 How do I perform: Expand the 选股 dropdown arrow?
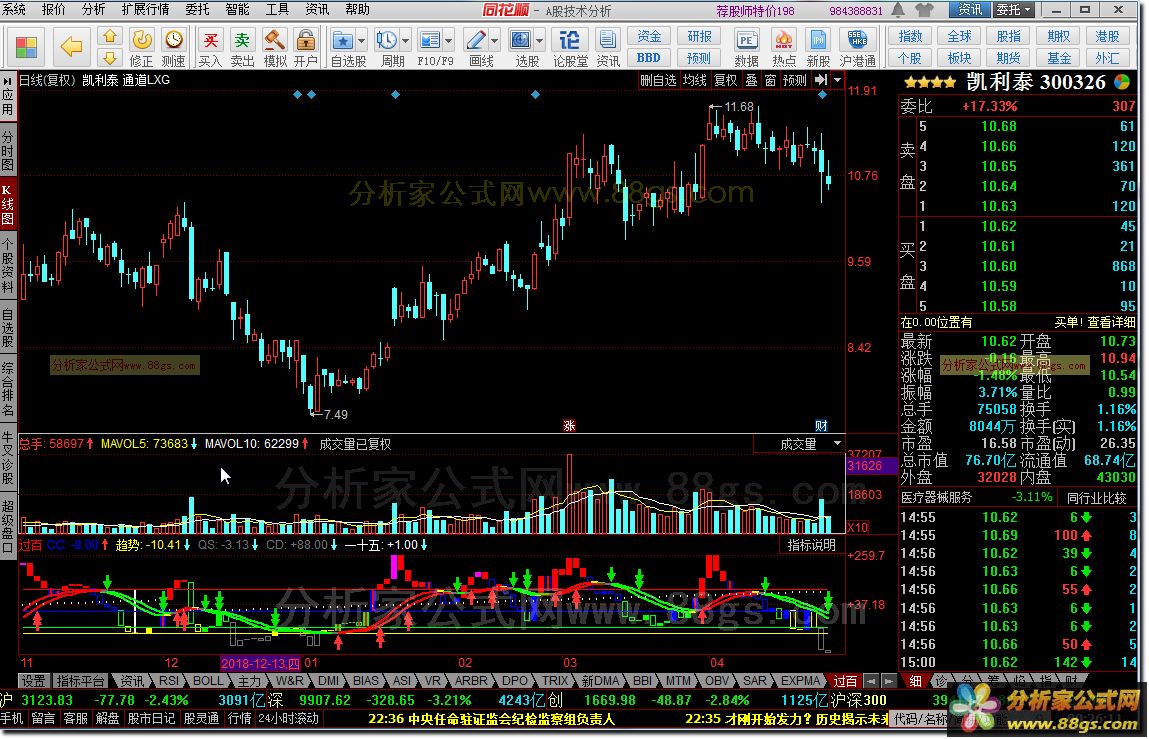coord(540,40)
